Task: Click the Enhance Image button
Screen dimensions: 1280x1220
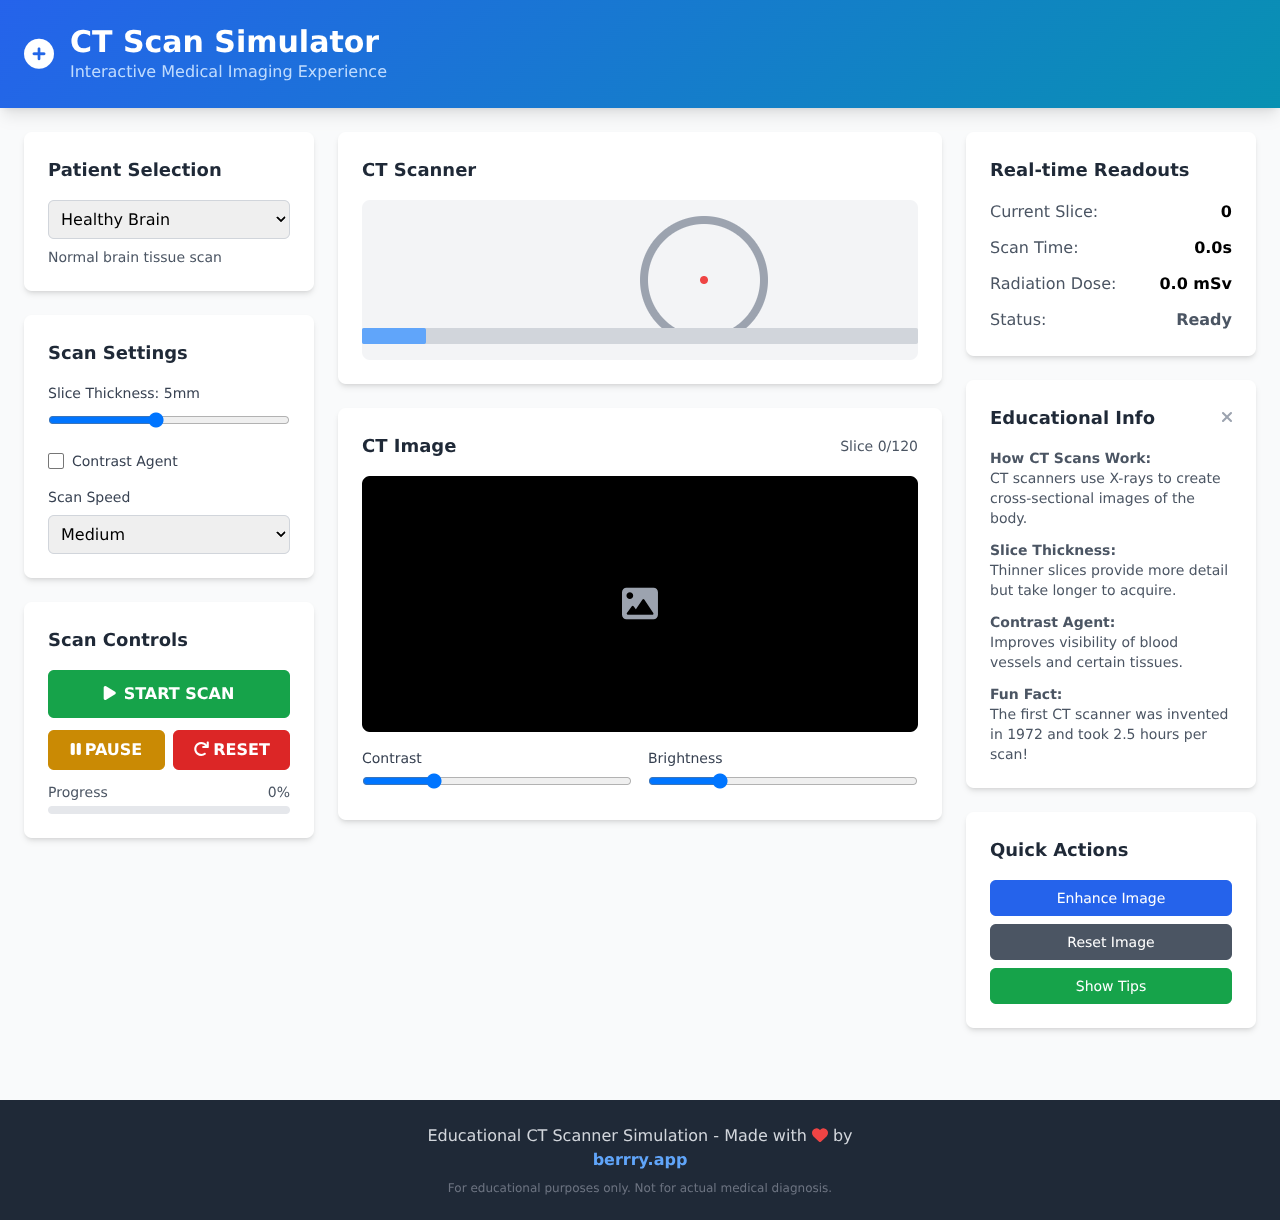Action: (x=1110, y=898)
